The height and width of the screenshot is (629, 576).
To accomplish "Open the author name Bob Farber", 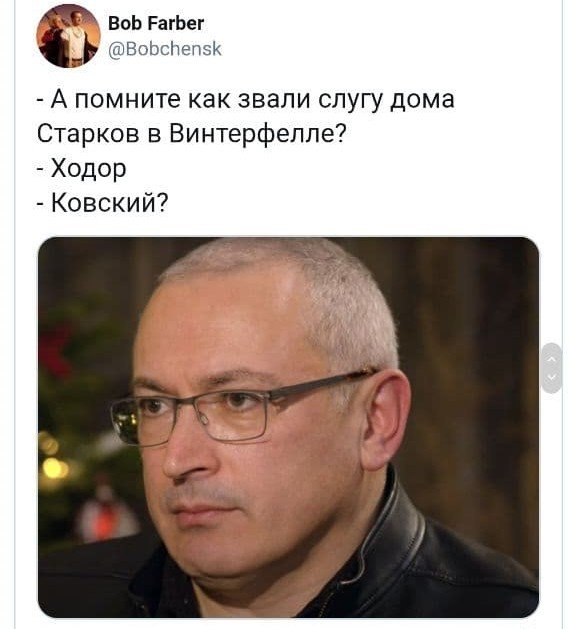I will [x=156, y=23].
